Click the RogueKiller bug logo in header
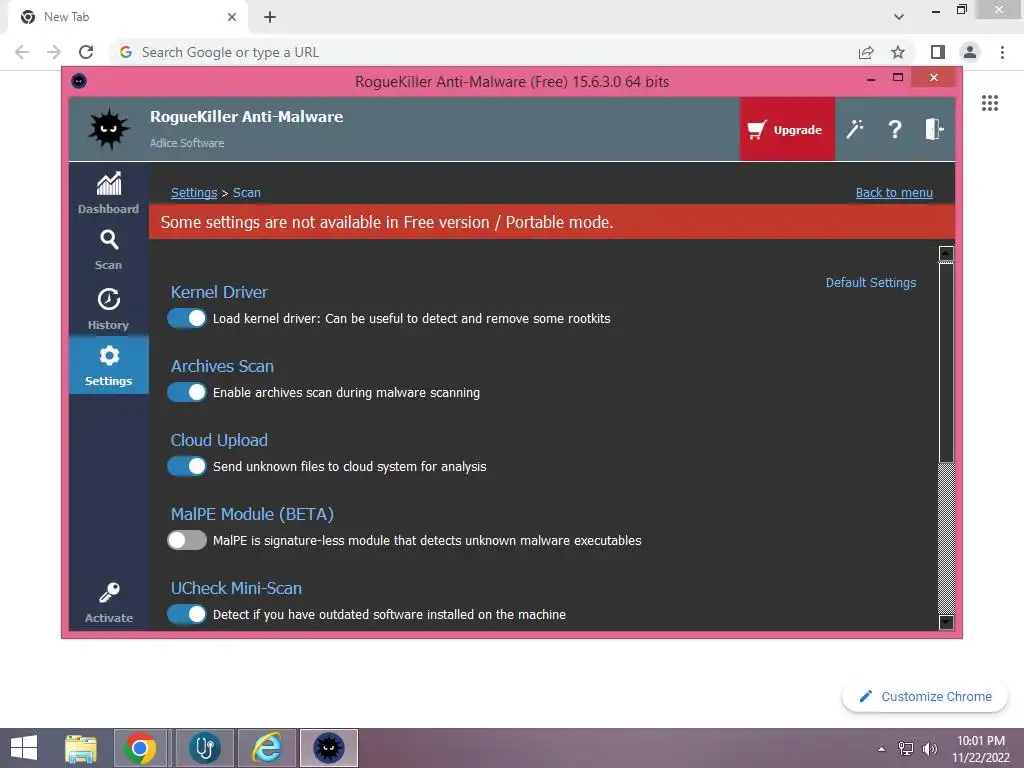The width and height of the screenshot is (1024, 768). [x=108, y=129]
